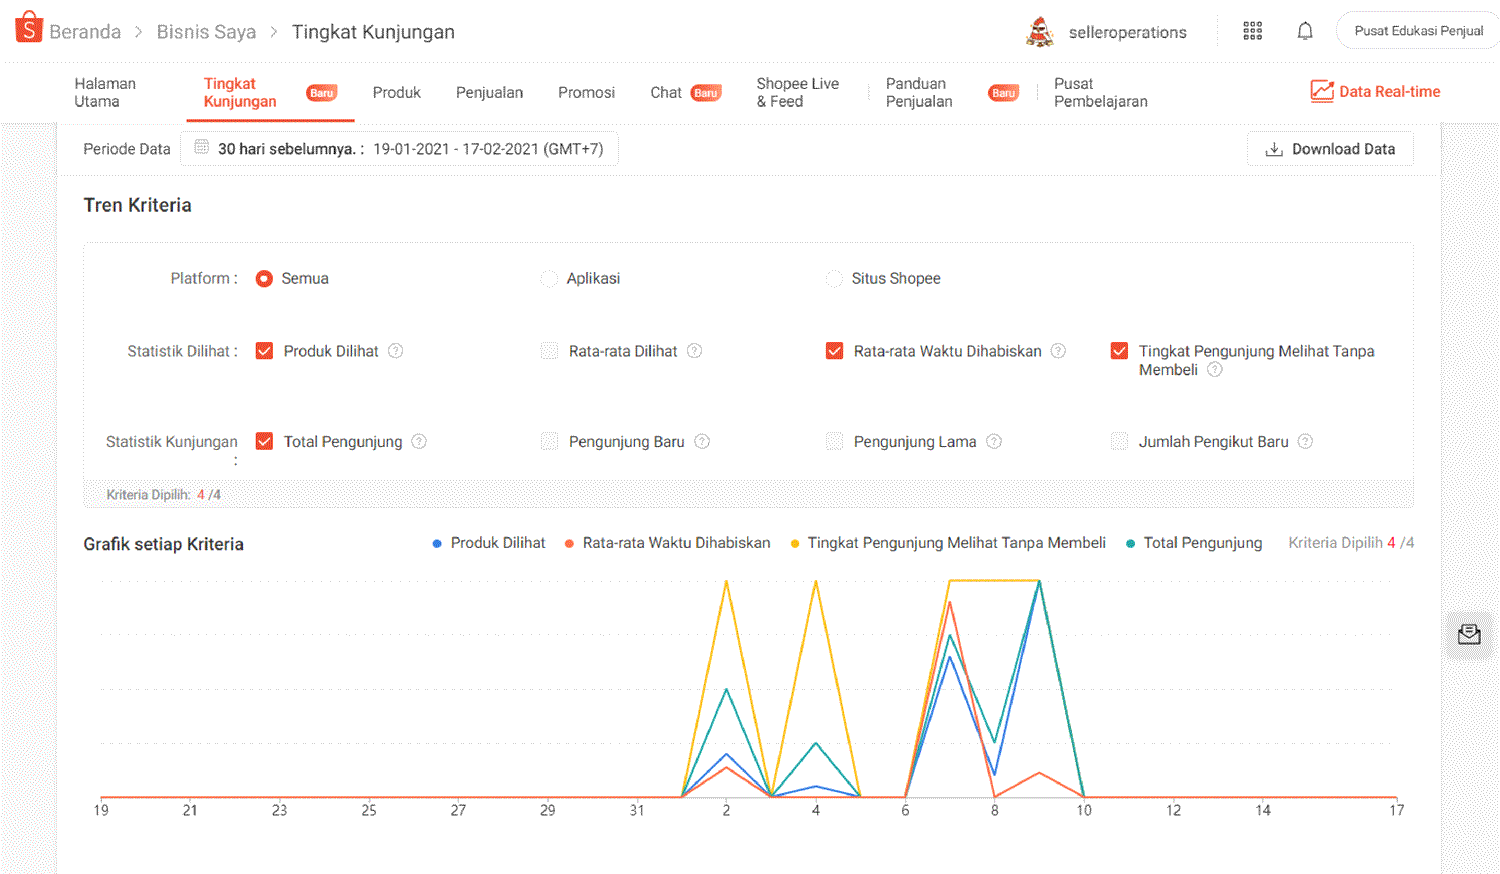The height and width of the screenshot is (874, 1500).
Task: Click the Download Data button
Action: [1329, 149]
